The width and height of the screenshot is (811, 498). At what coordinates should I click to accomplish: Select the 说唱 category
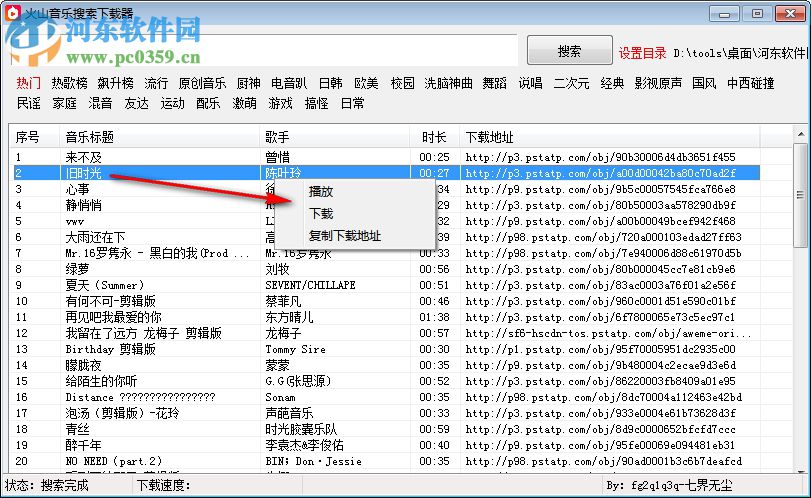[x=531, y=83]
